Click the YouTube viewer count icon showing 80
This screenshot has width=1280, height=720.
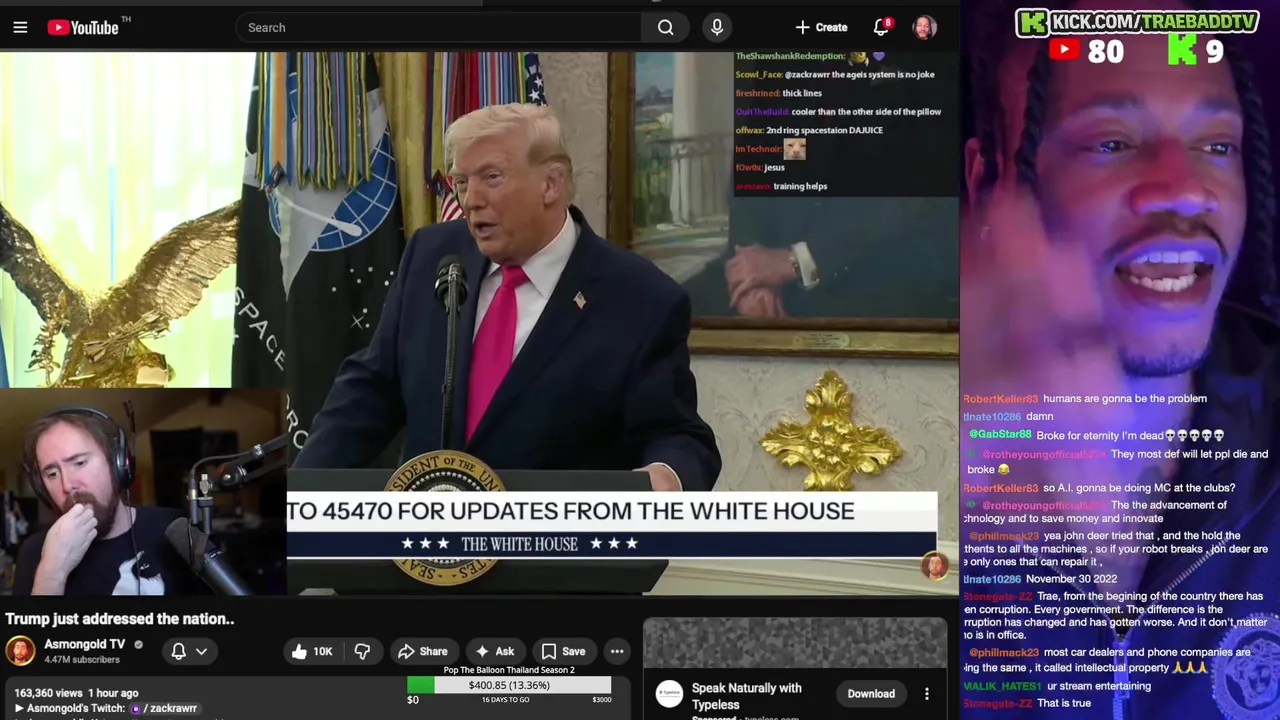tap(1064, 50)
